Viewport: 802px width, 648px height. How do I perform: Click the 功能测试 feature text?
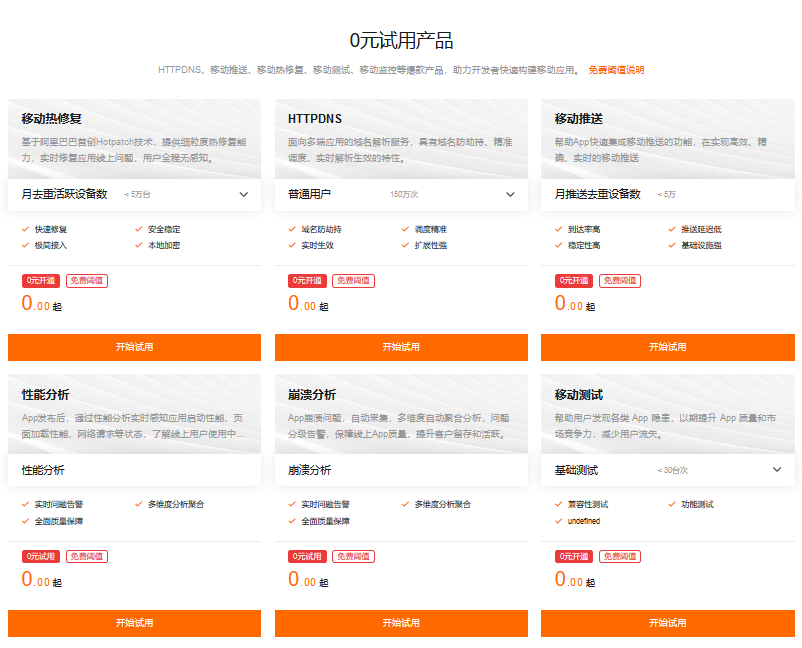click(x=697, y=505)
